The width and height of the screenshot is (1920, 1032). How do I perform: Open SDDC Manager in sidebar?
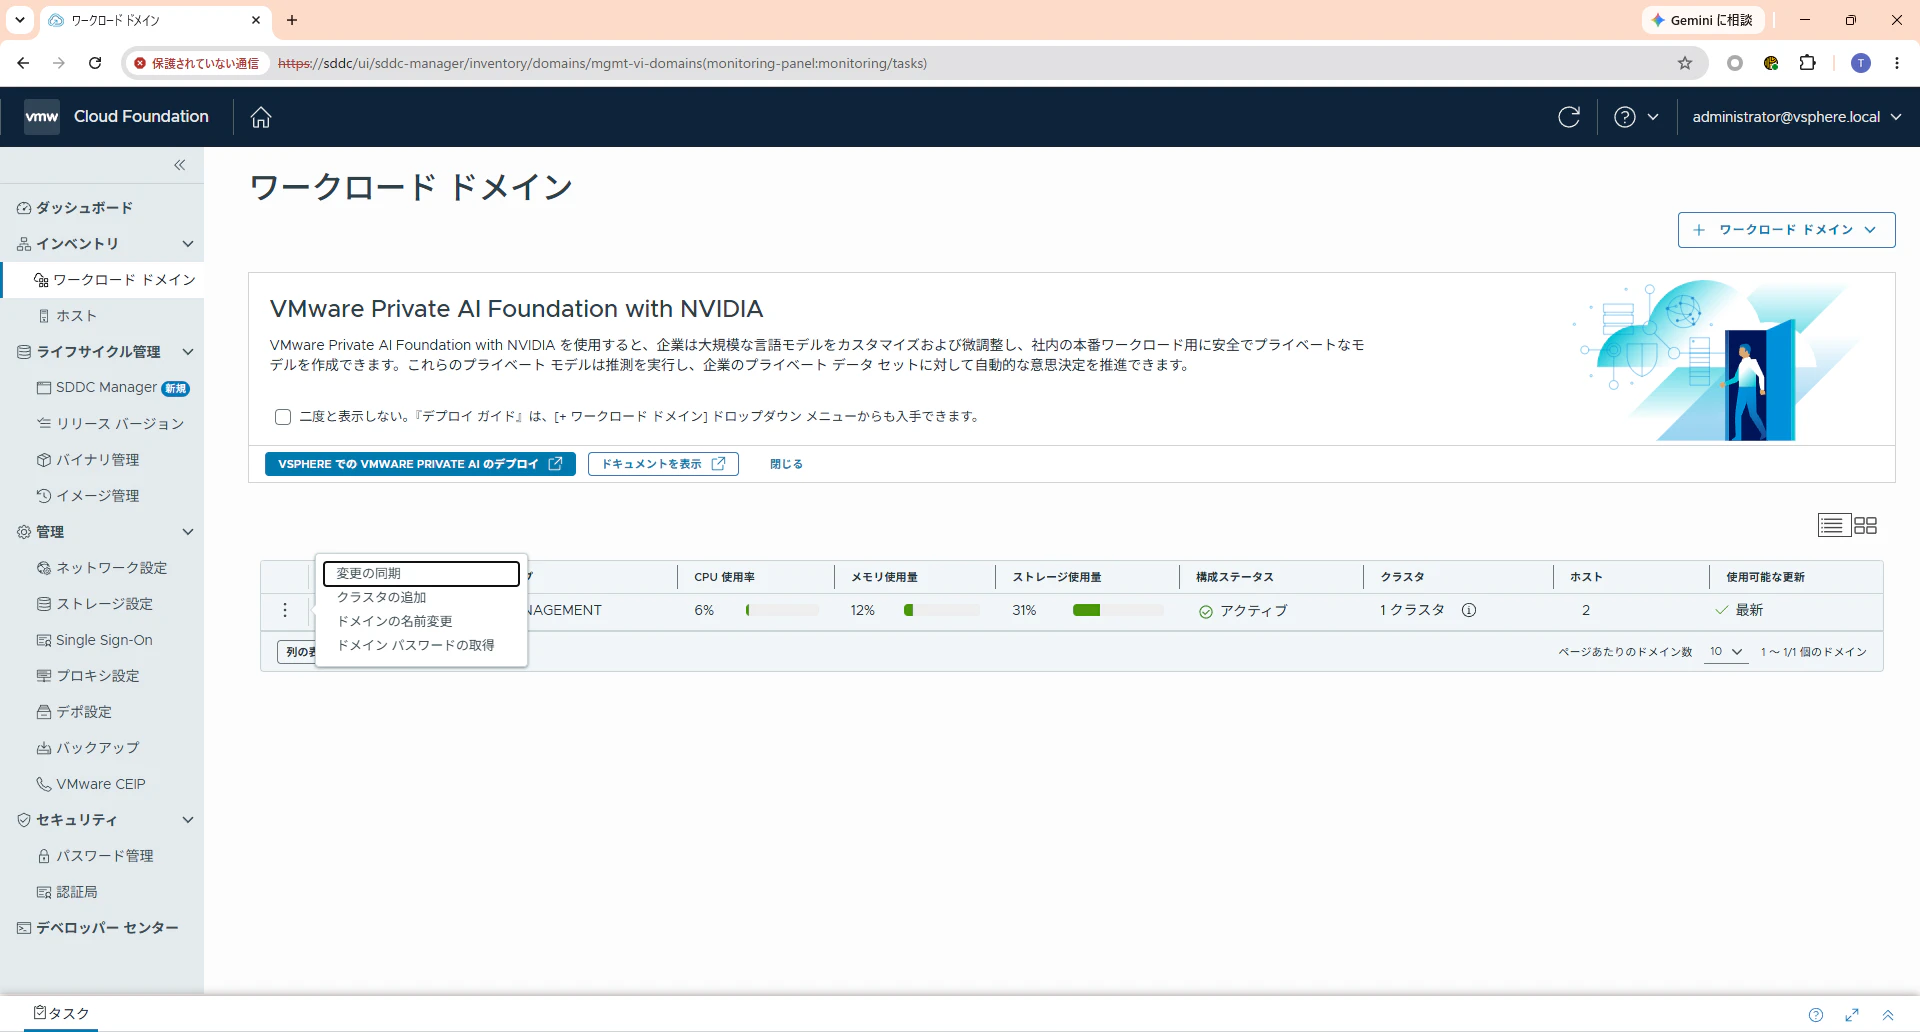coord(106,388)
